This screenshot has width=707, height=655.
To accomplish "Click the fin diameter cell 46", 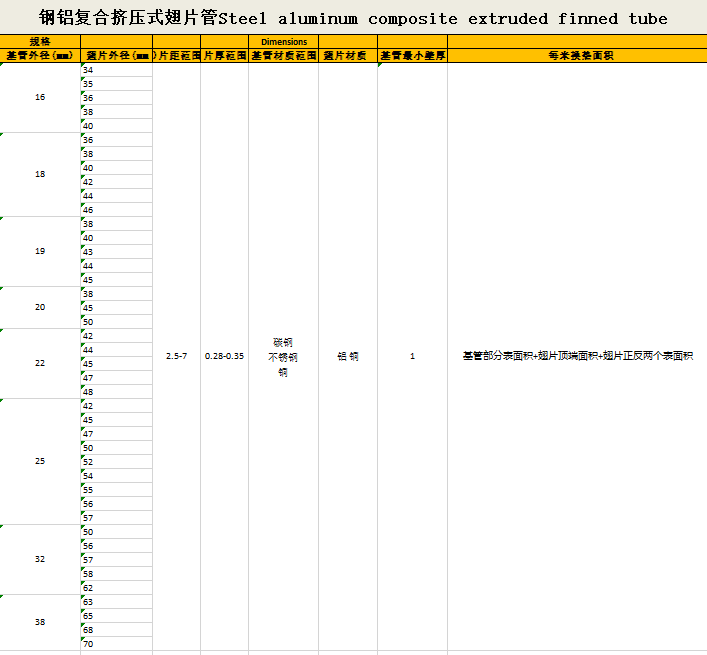I will (116, 210).
